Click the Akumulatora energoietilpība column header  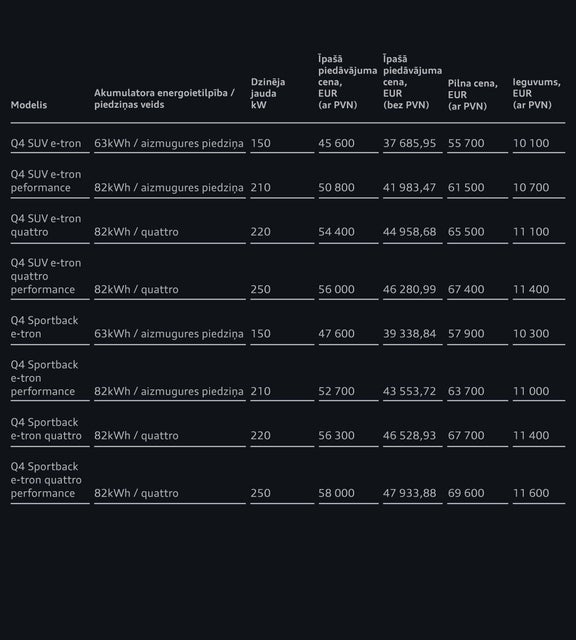pos(164,99)
